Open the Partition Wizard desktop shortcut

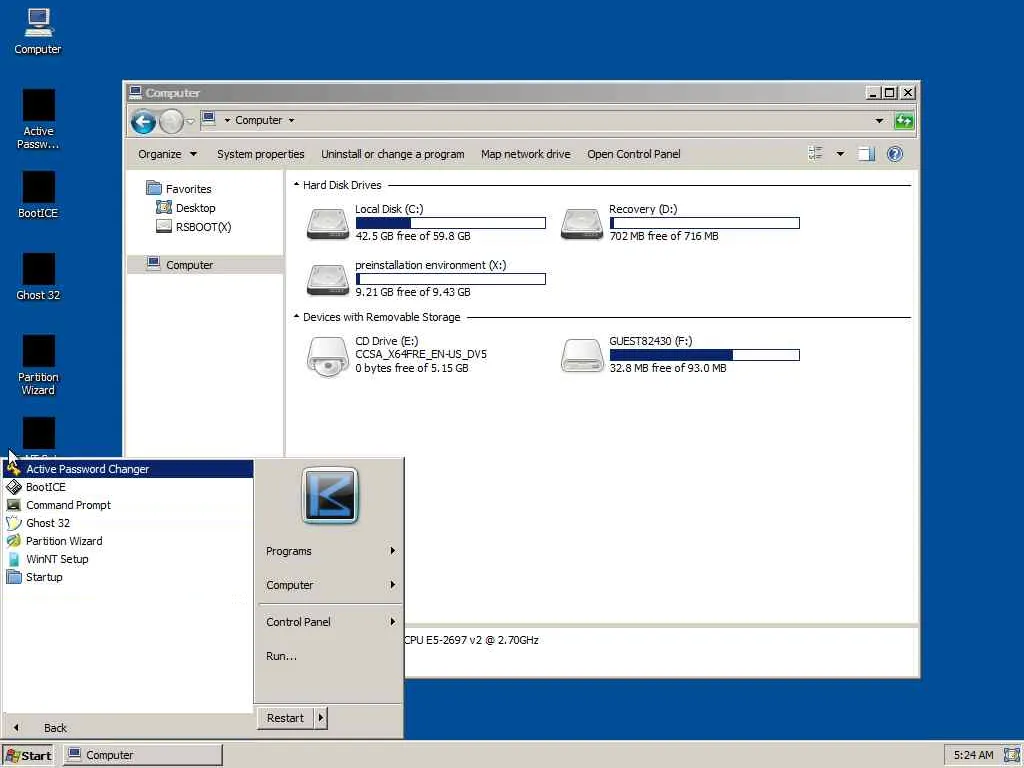pyautogui.click(x=38, y=366)
